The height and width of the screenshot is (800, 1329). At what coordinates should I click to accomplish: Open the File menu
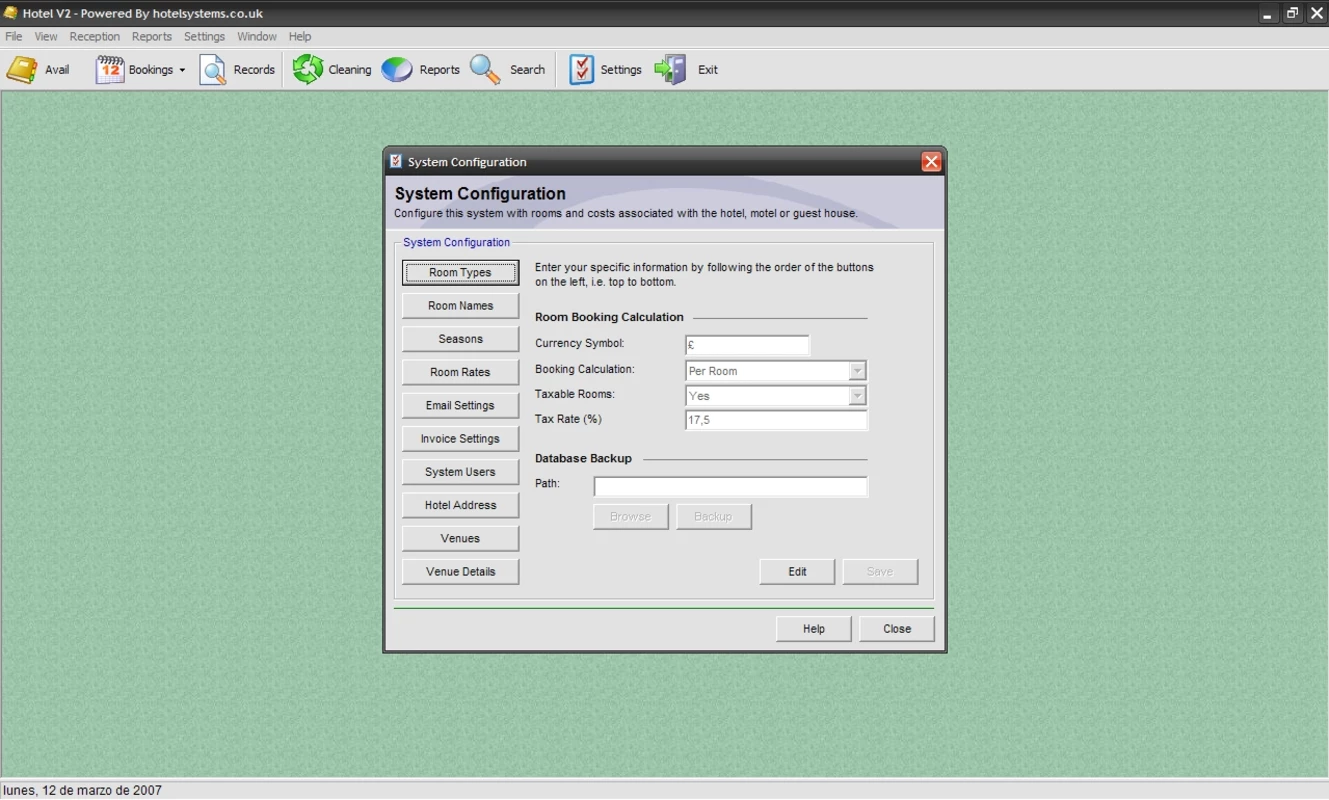(14, 37)
